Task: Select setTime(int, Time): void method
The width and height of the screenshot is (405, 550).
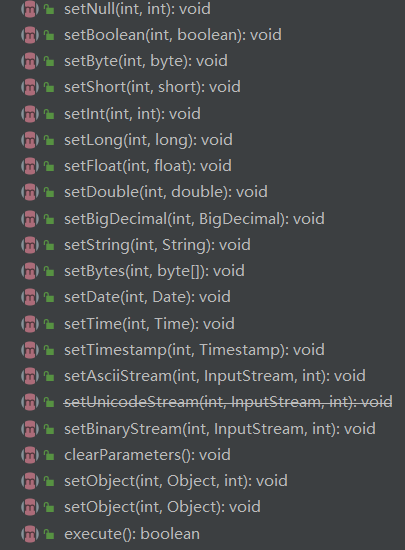Action: click(149, 323)
